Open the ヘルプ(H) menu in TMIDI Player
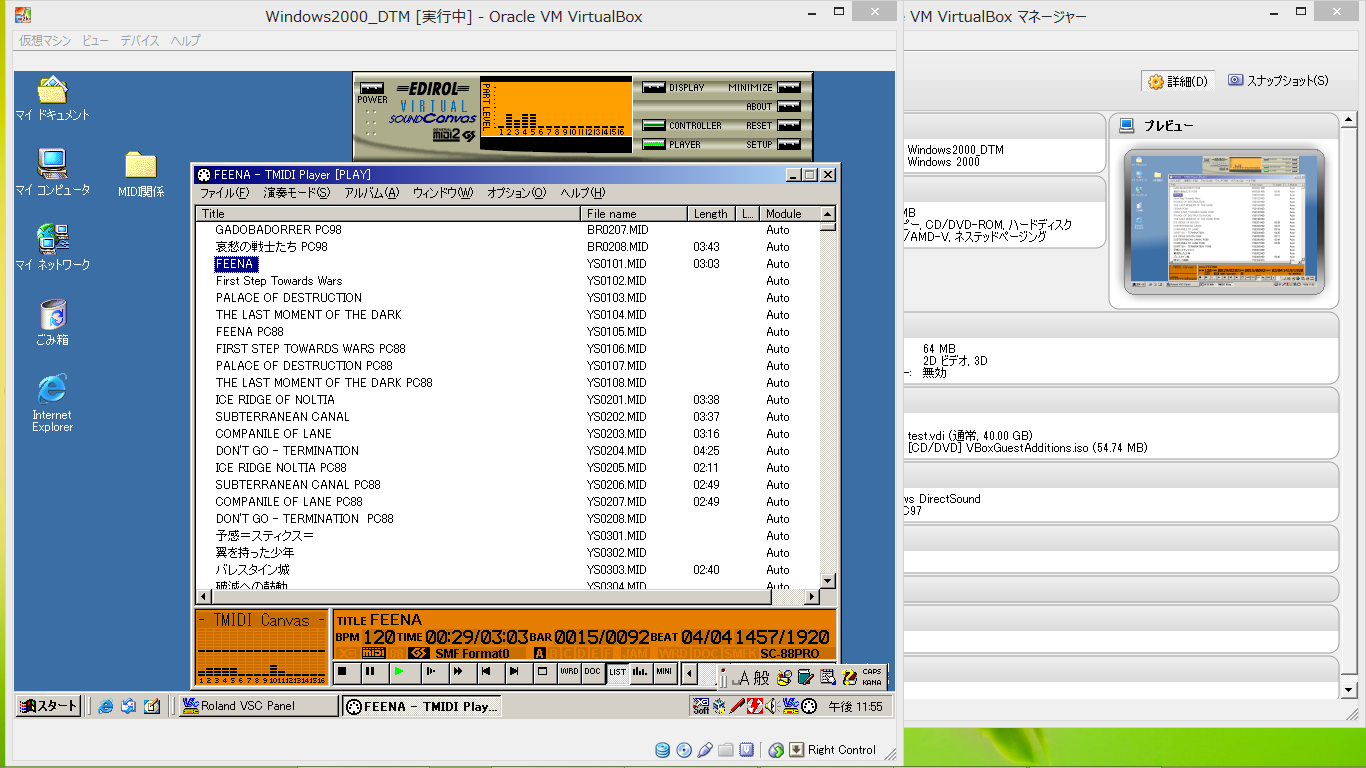 582,193
